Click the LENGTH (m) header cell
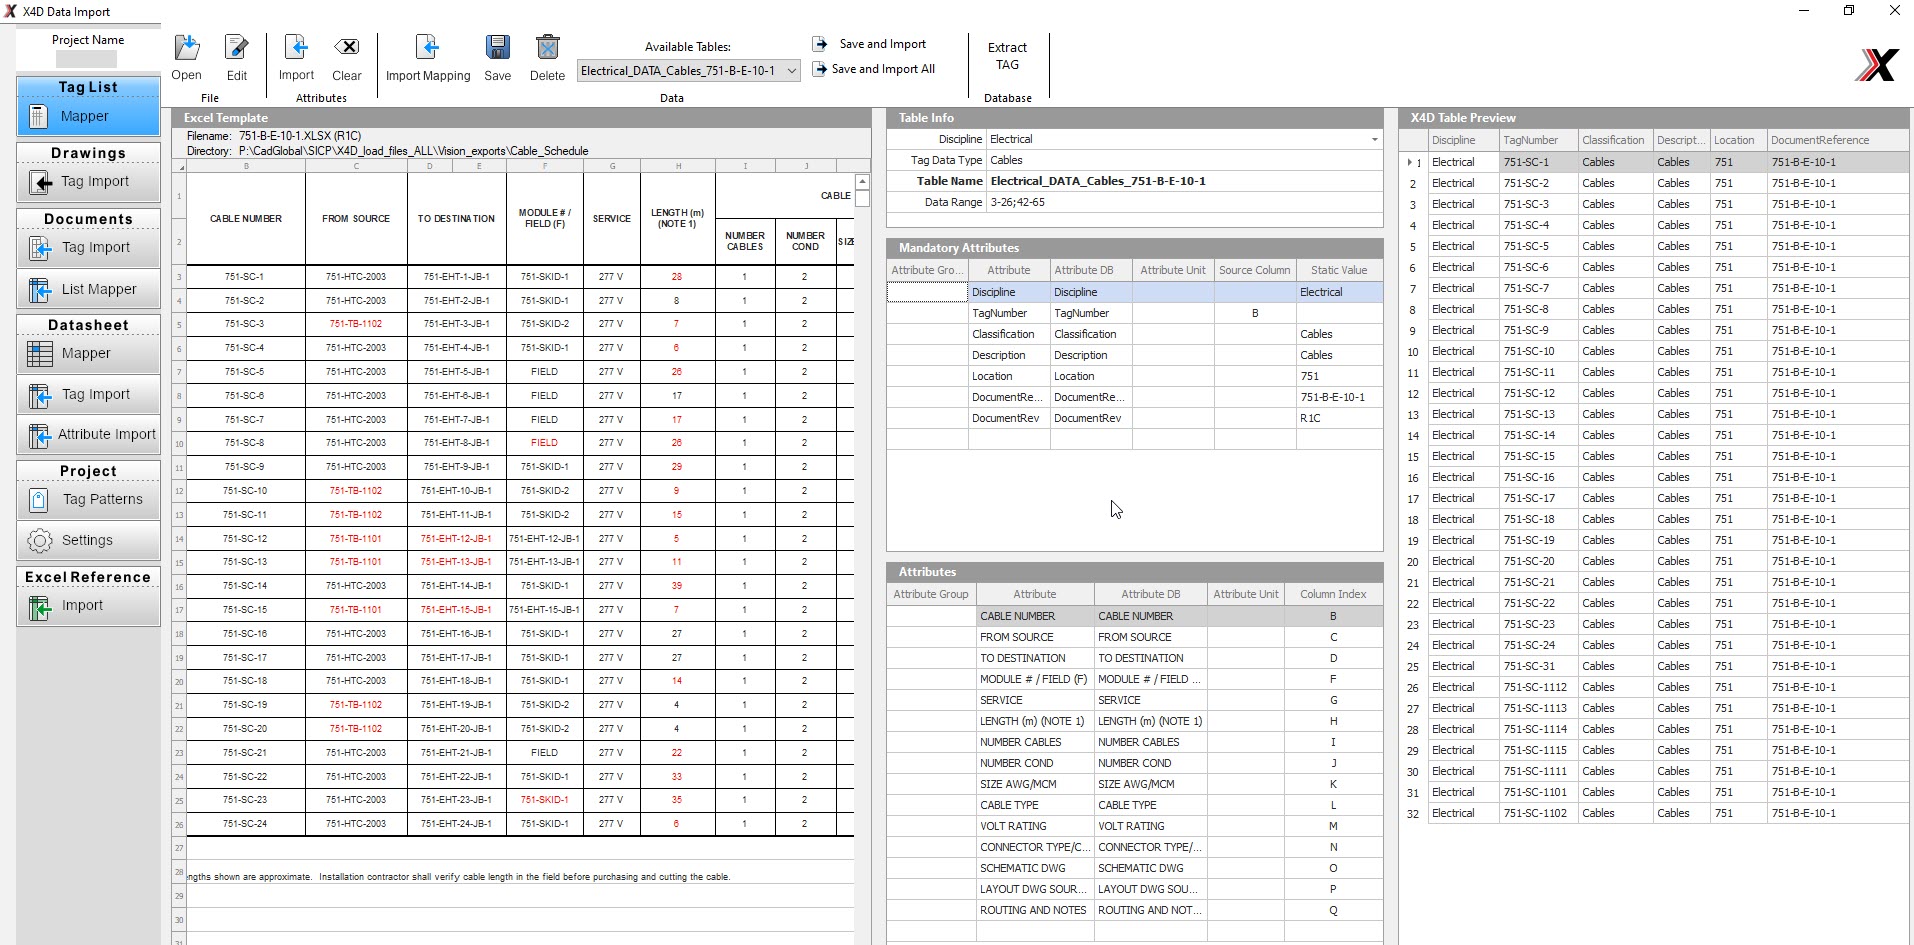 click(677, 218)
